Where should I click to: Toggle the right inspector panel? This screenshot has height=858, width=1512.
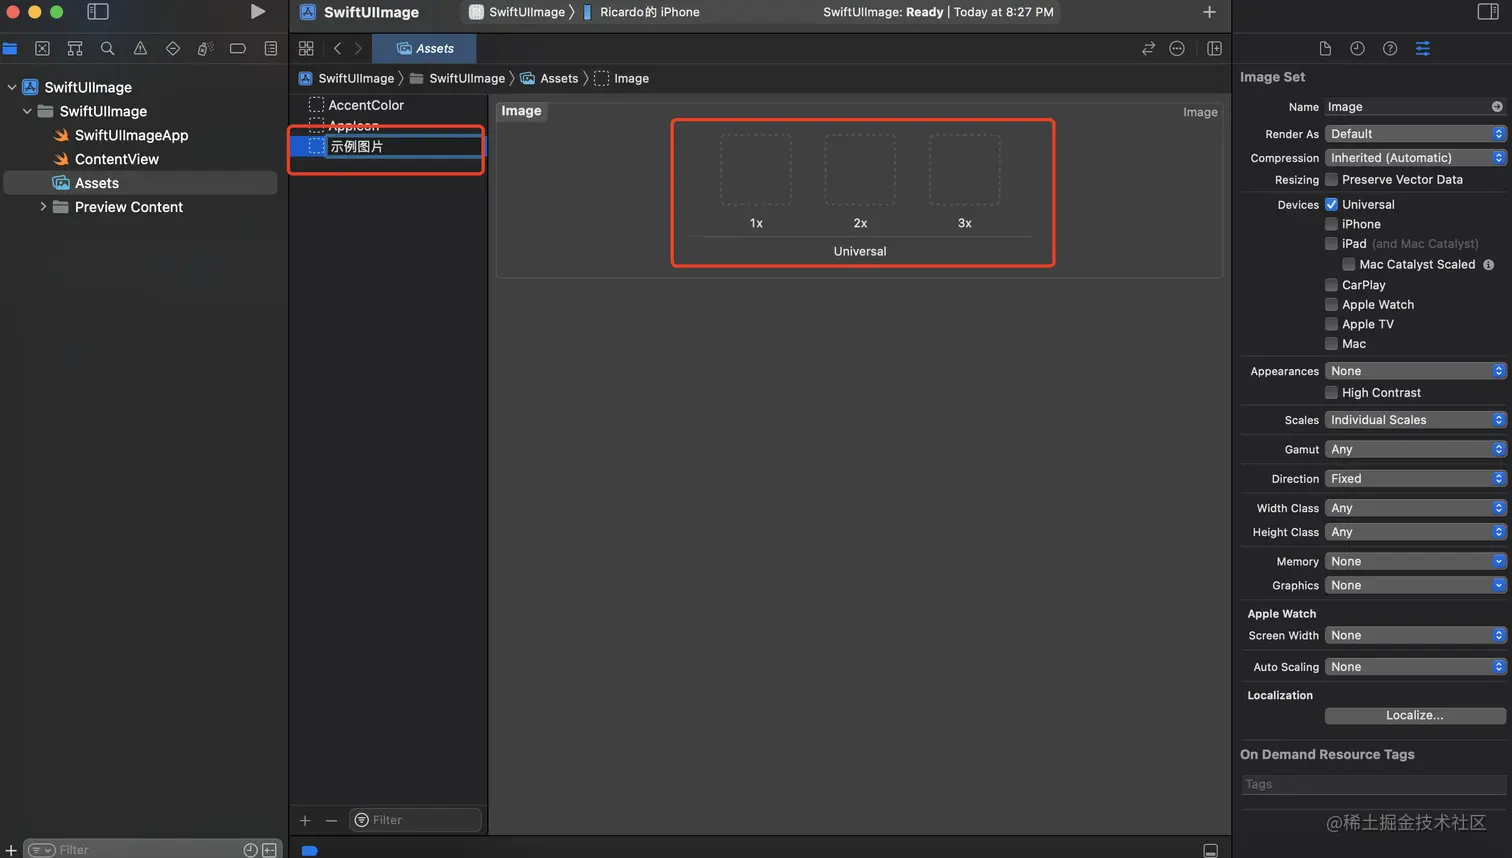(1488, 12)
